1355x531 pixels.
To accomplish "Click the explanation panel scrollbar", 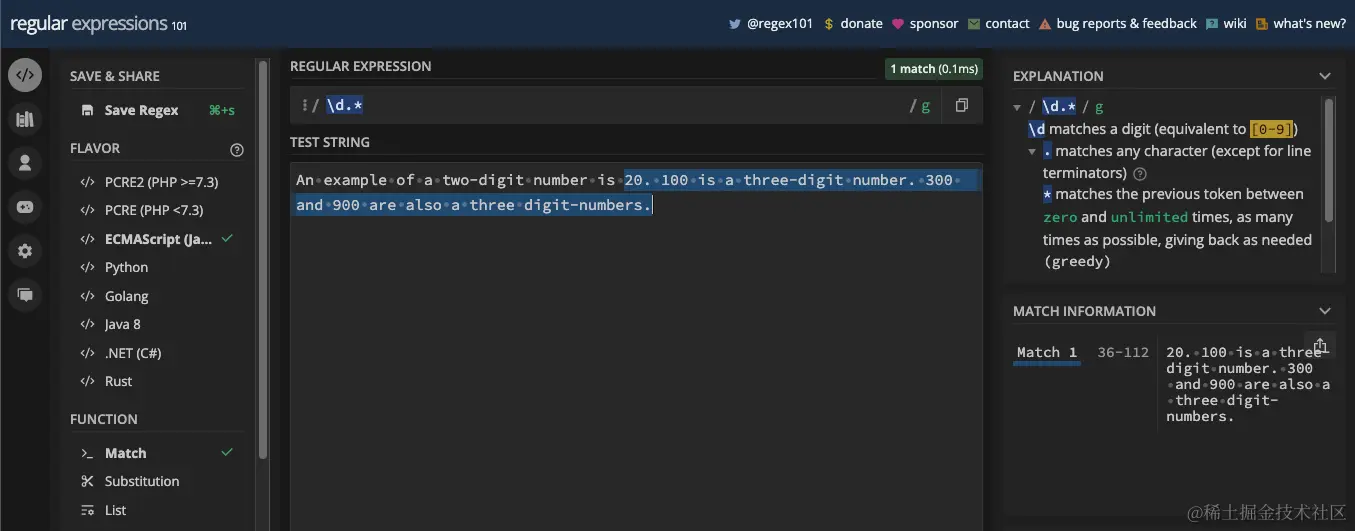I will (x=1329, y=160).
